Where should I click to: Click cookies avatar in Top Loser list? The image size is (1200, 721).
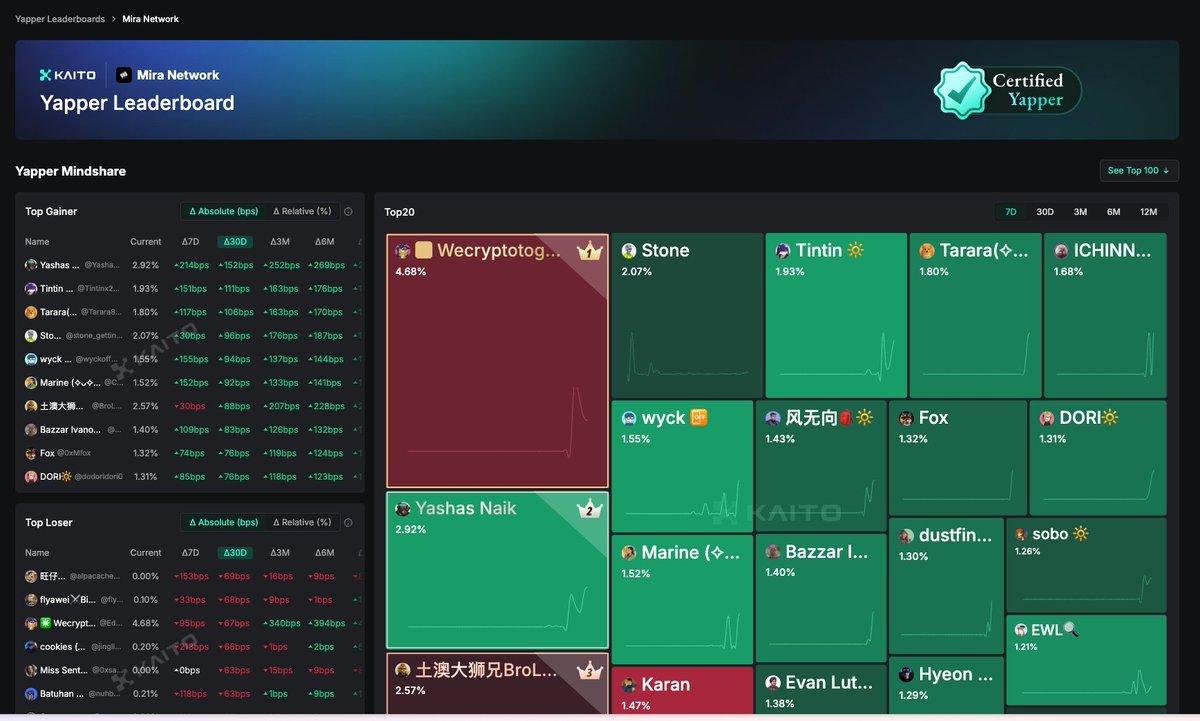32,646
